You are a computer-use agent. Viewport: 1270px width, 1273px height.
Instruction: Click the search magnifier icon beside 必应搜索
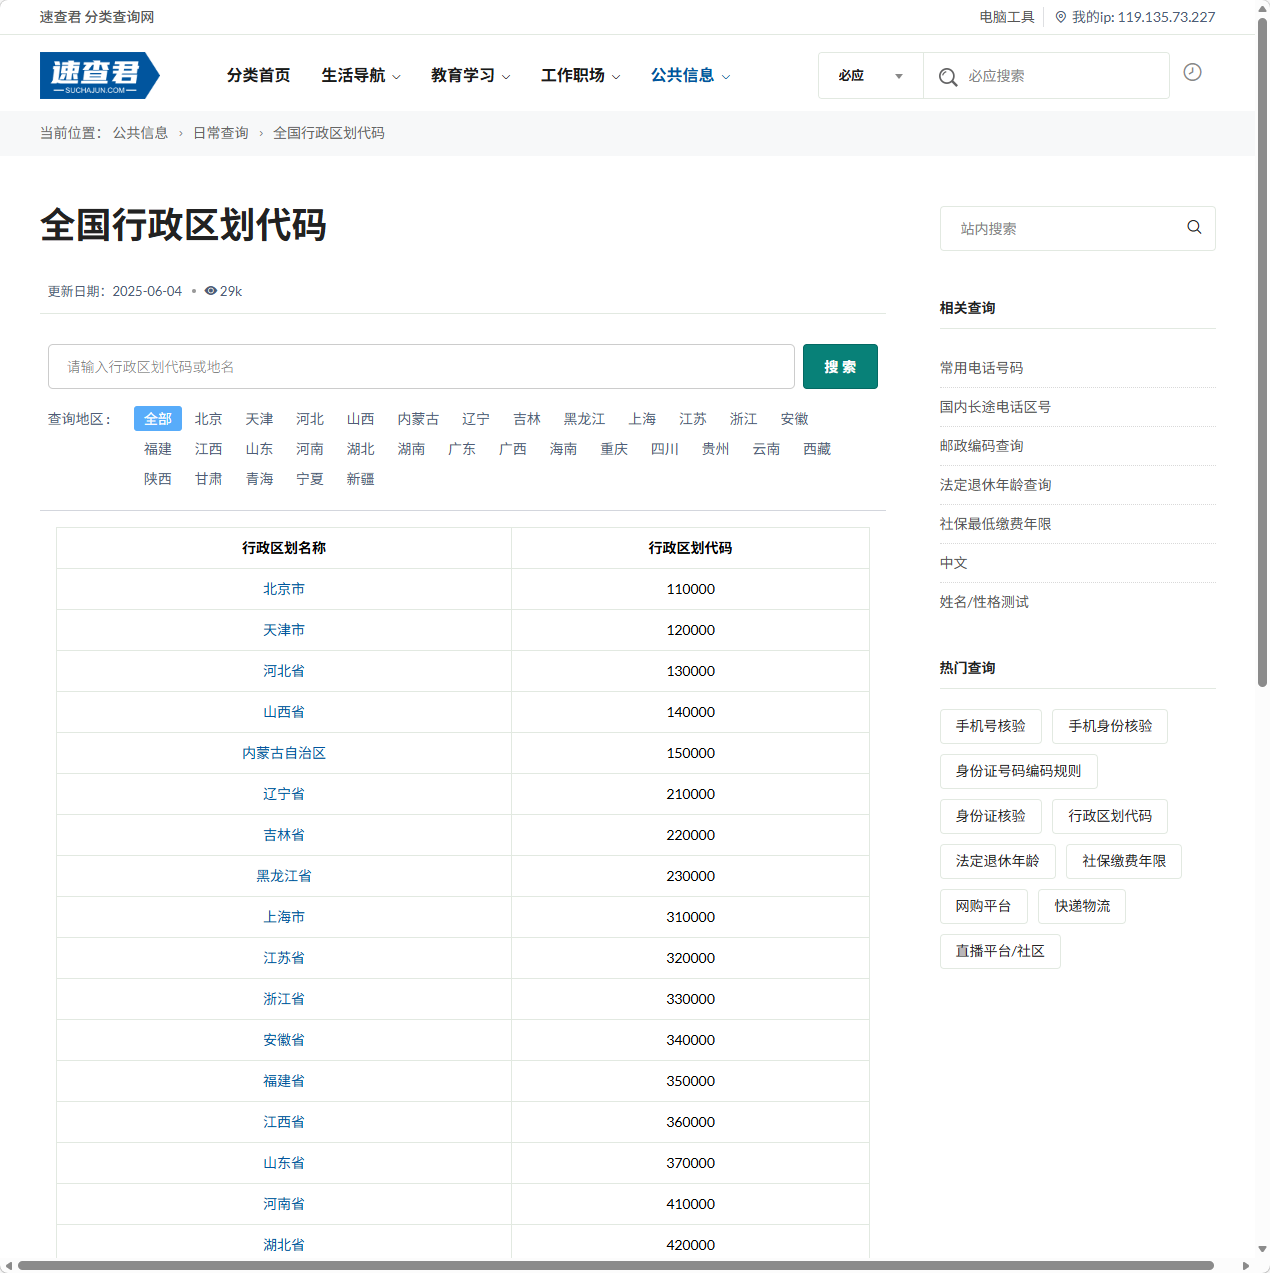(947, 75)
